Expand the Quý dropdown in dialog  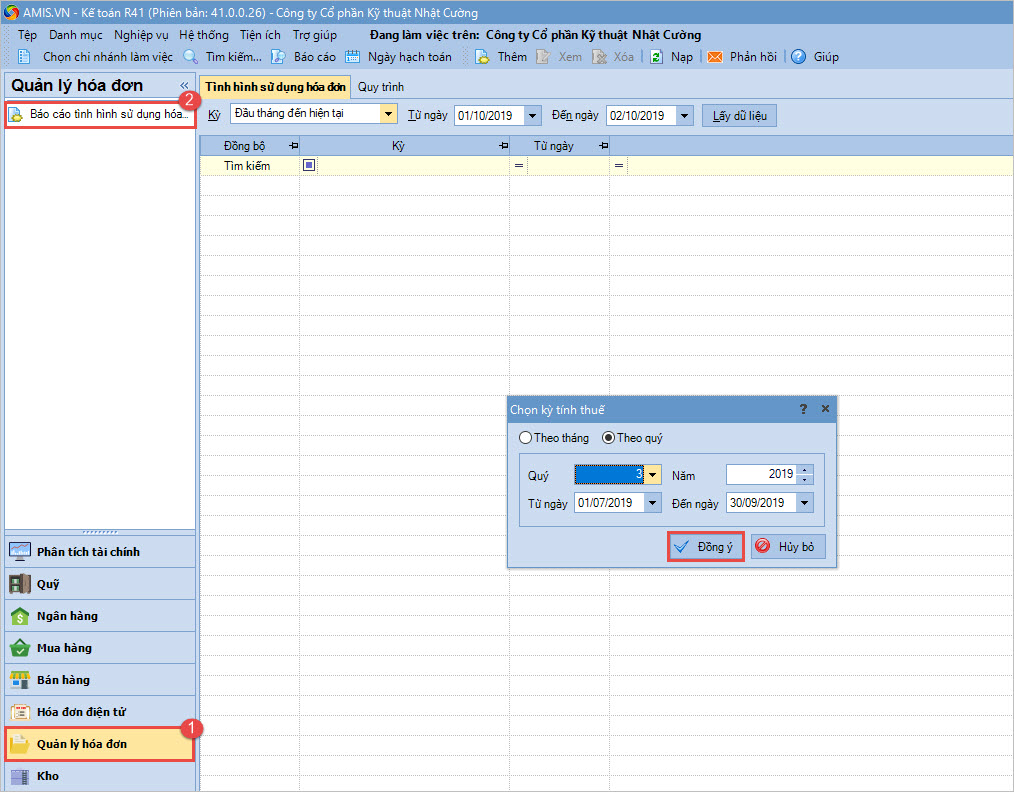(652, 475)
